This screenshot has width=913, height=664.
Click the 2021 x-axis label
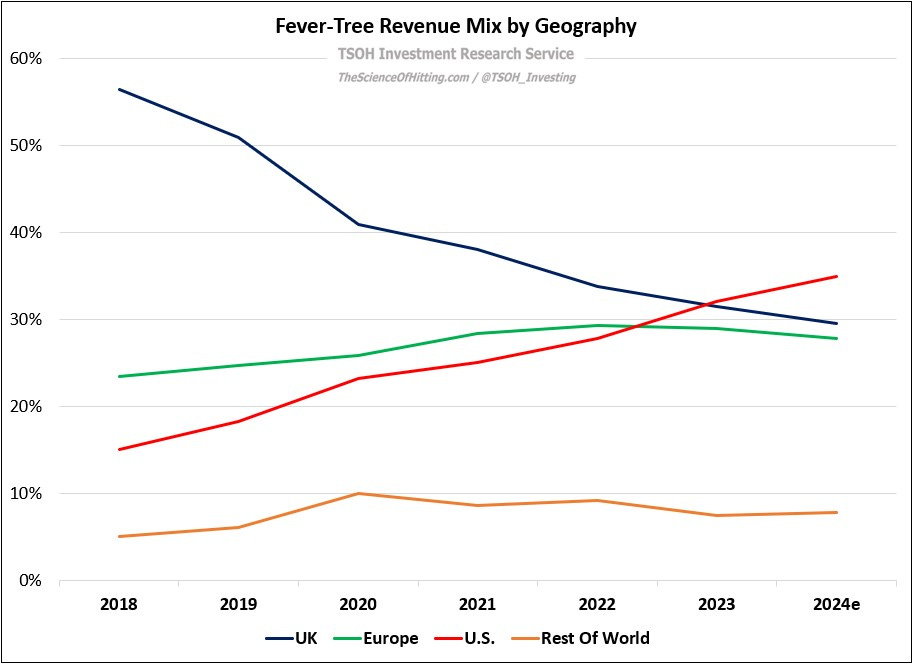pyautogui.click(x=477, y=604)
